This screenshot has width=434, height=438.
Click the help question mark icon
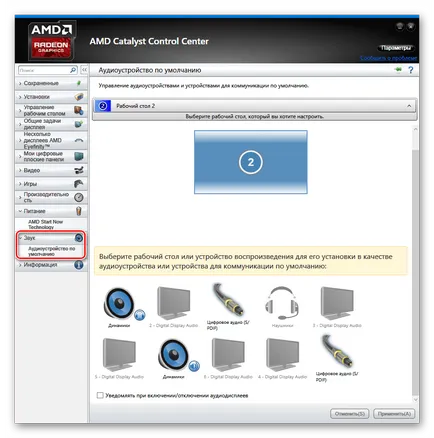click(411, 70)
